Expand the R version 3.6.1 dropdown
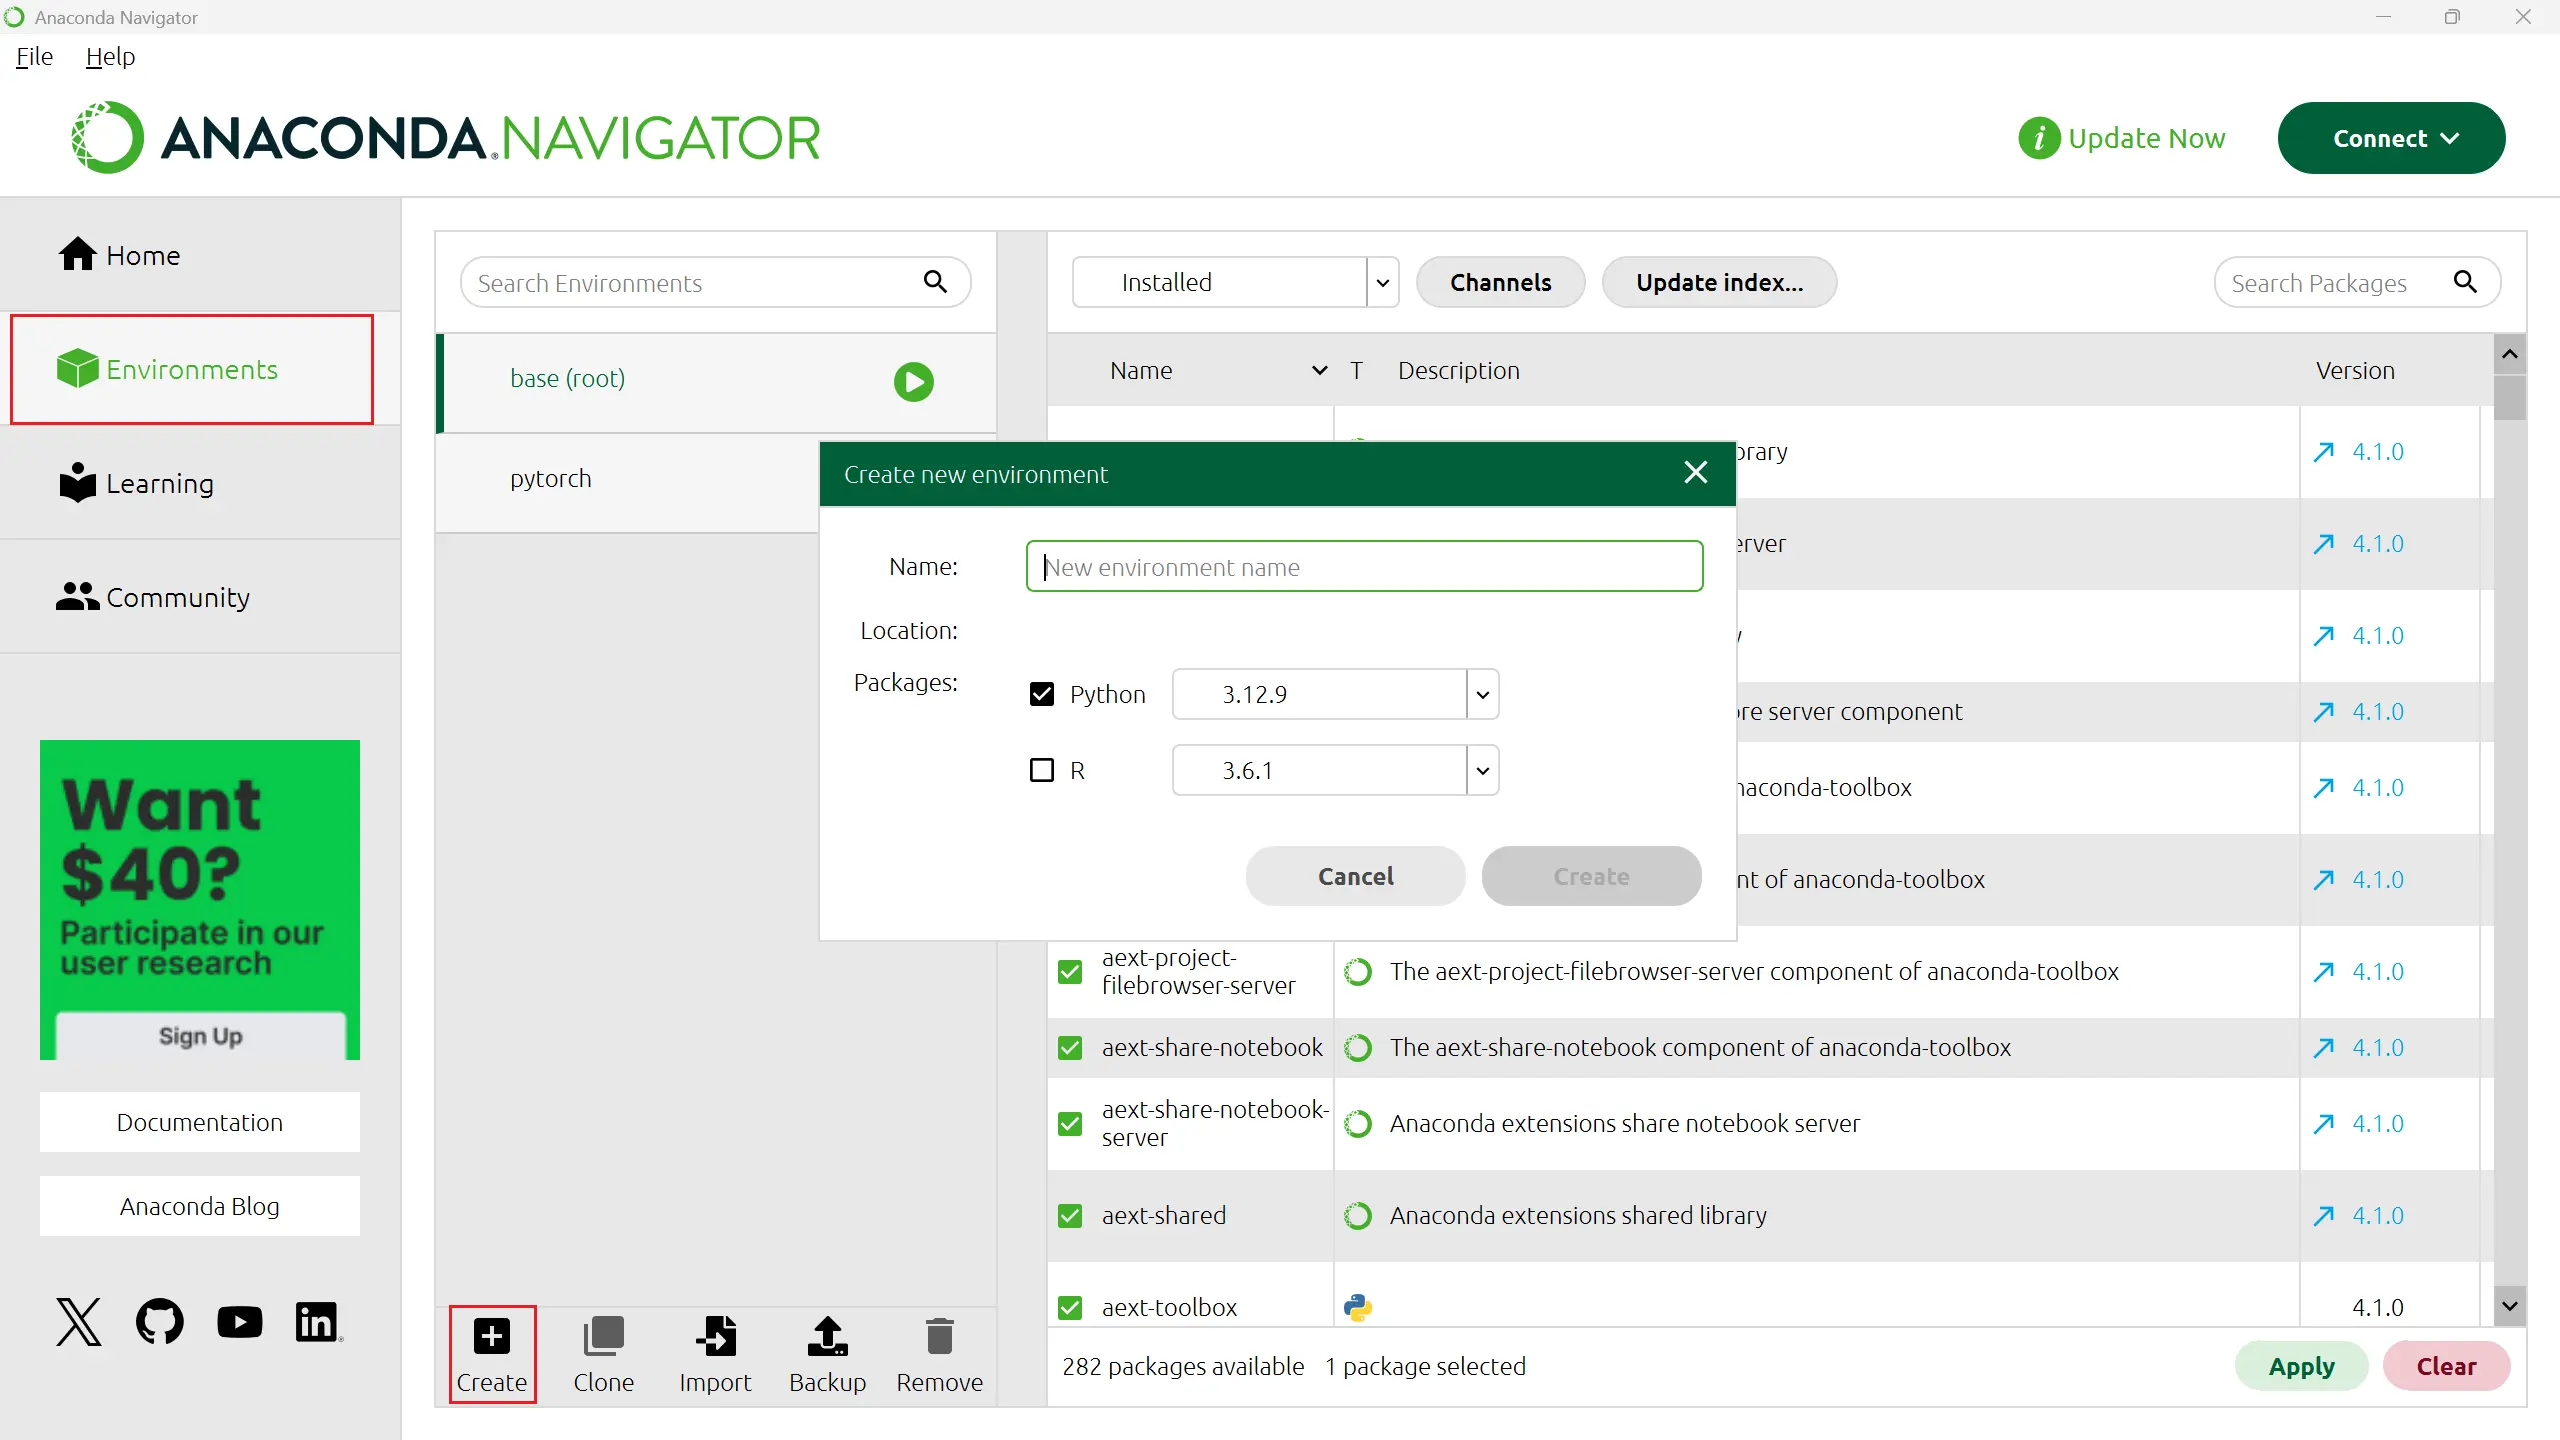Viewport: 2560px width, 1440px height. (x=1482, y=770)
